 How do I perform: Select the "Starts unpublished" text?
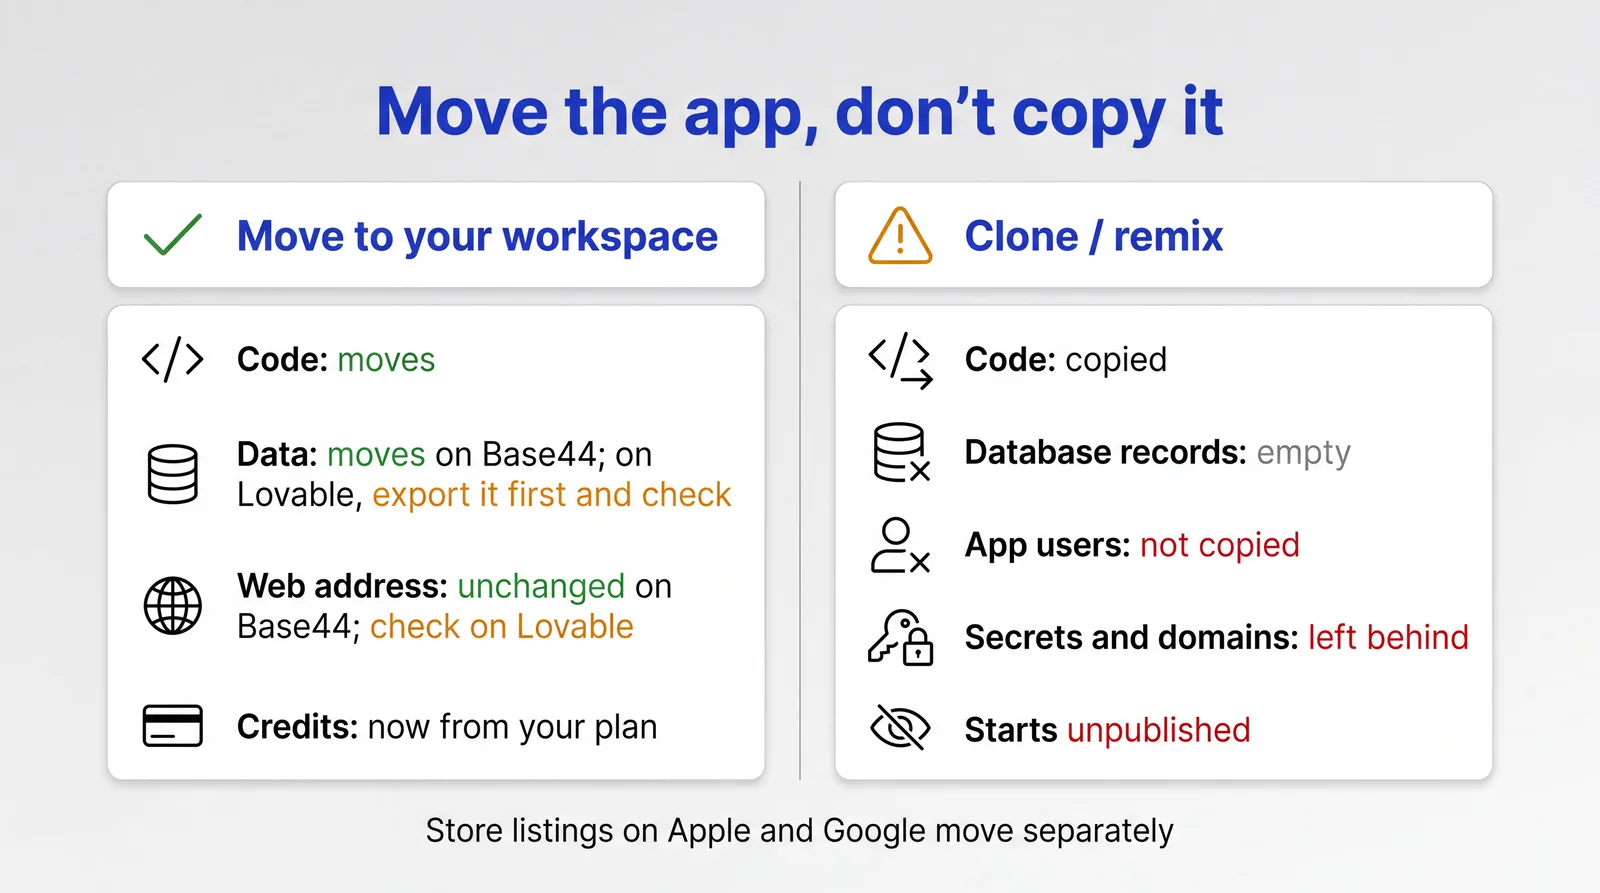[1108, 731]
